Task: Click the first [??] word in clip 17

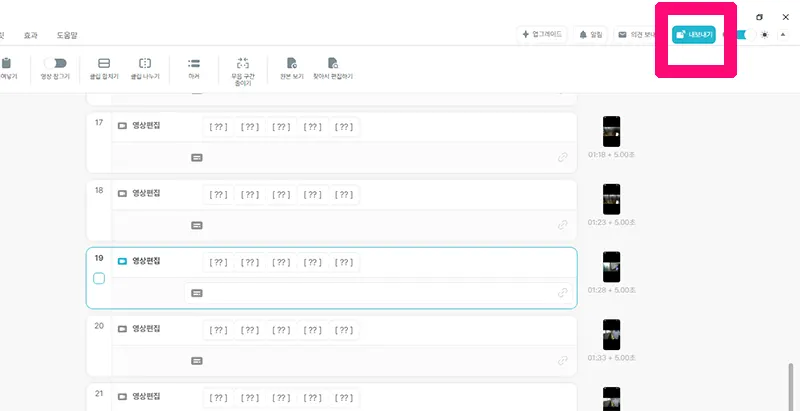Action: [218, 127]
